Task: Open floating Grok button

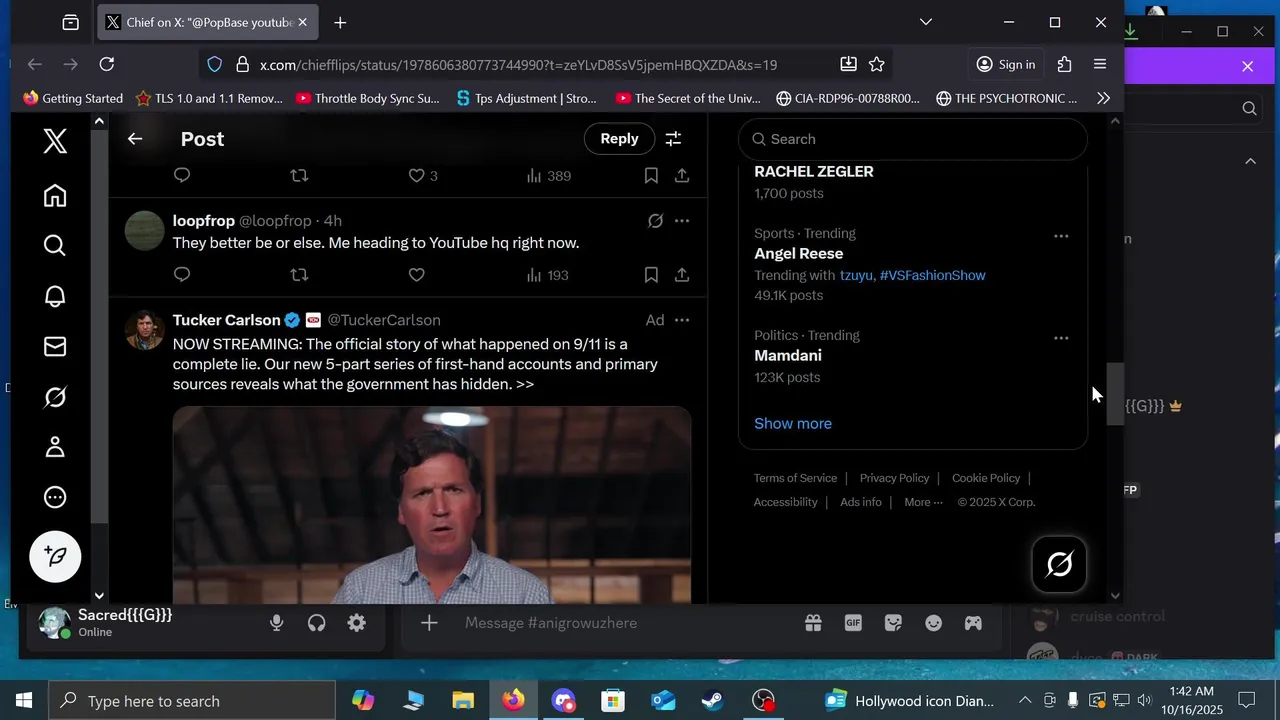Action: [x=1059, y=565]
